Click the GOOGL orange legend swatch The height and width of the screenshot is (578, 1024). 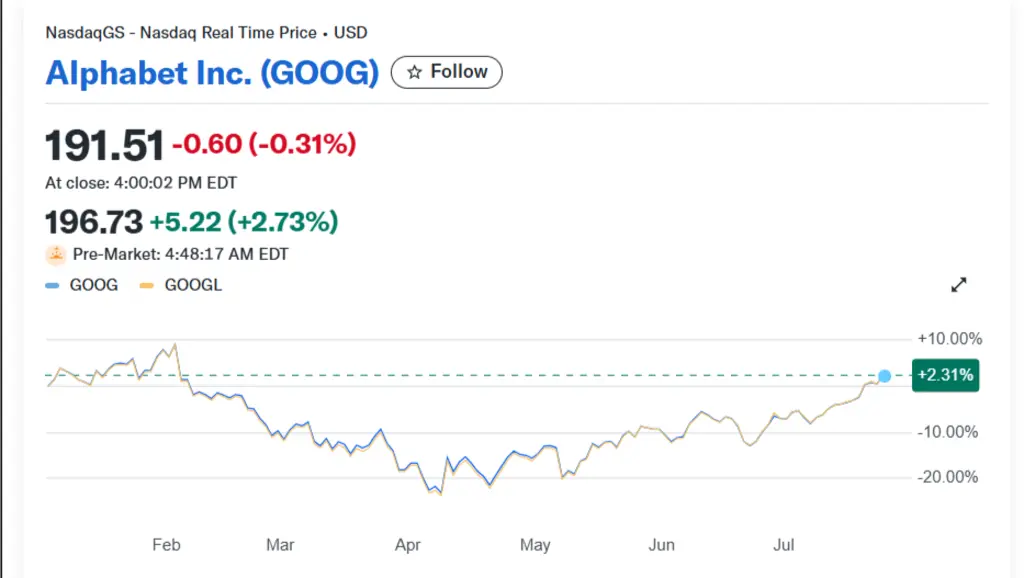coord(147,286)
